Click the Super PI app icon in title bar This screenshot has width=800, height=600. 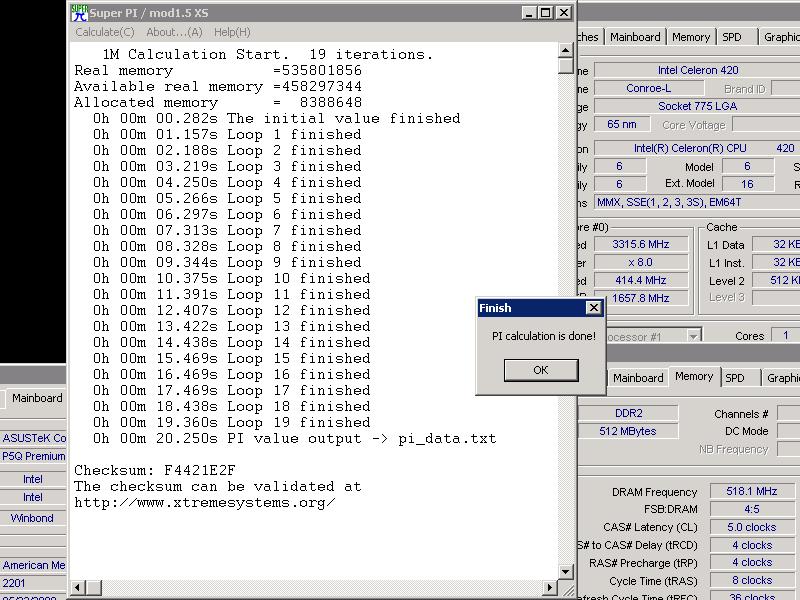click(79, 13)
